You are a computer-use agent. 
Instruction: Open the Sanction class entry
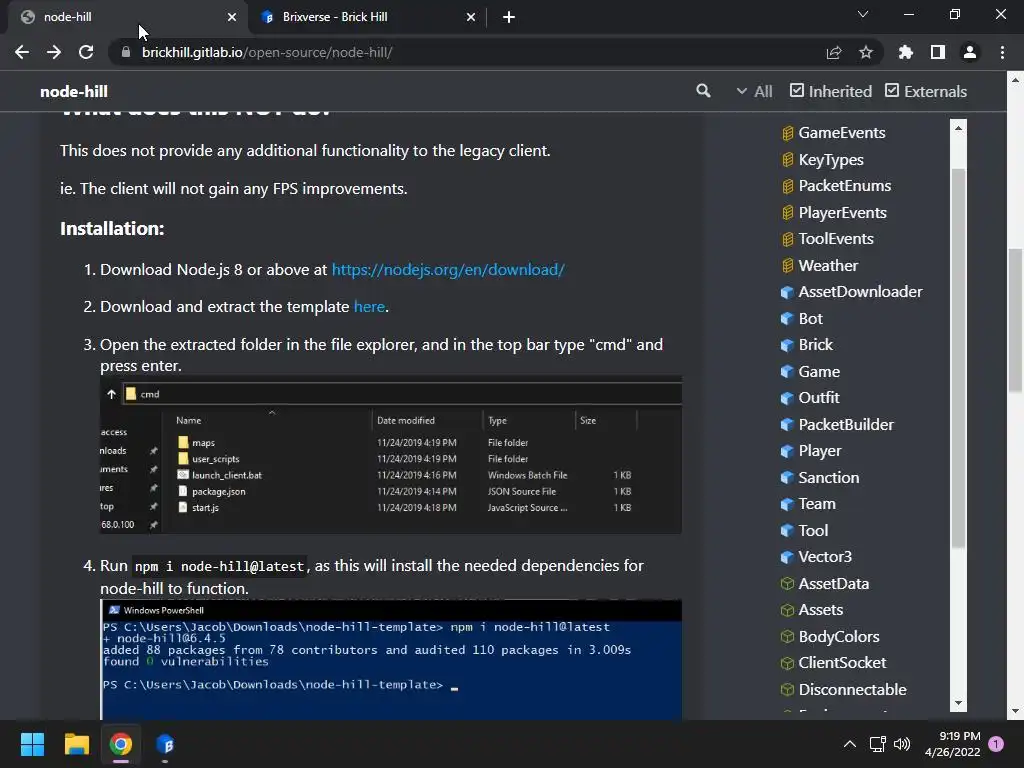click(x=820, y=477)
